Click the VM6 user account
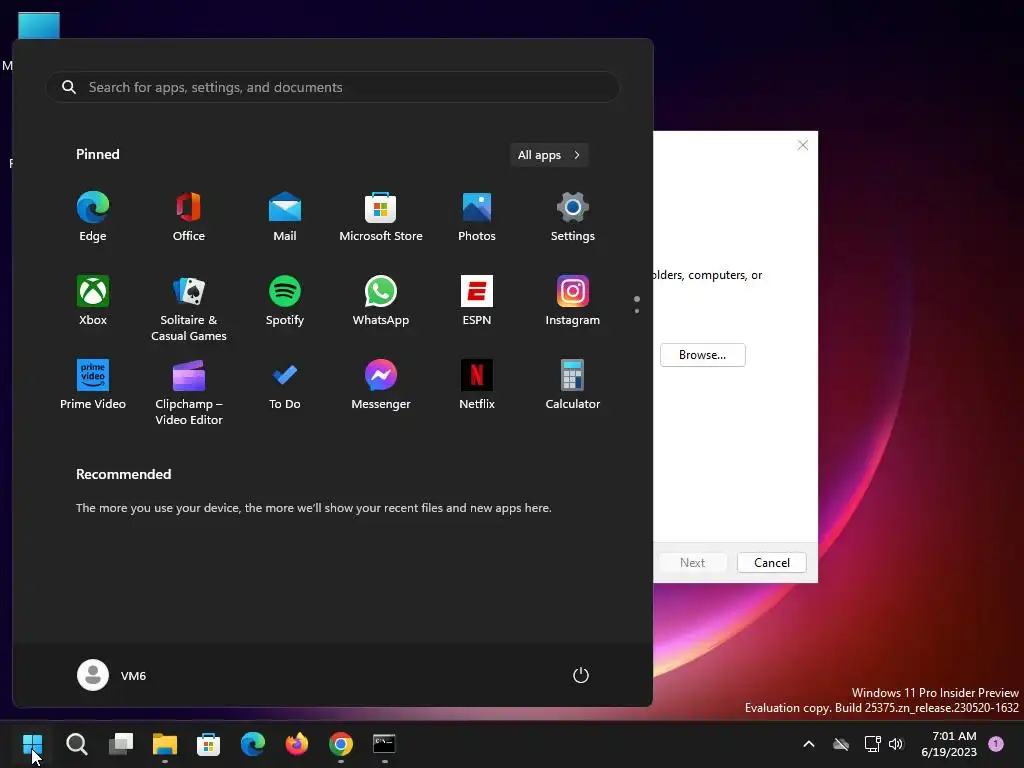Viewport: 1024px width, 768px height. coord(112,675)
